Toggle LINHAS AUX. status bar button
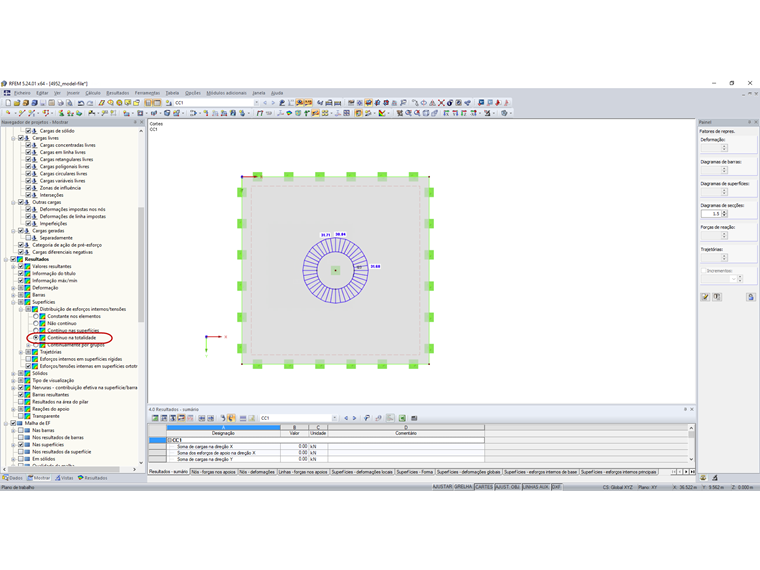Screen dimensions: 760x570 (x=536, y=487)
